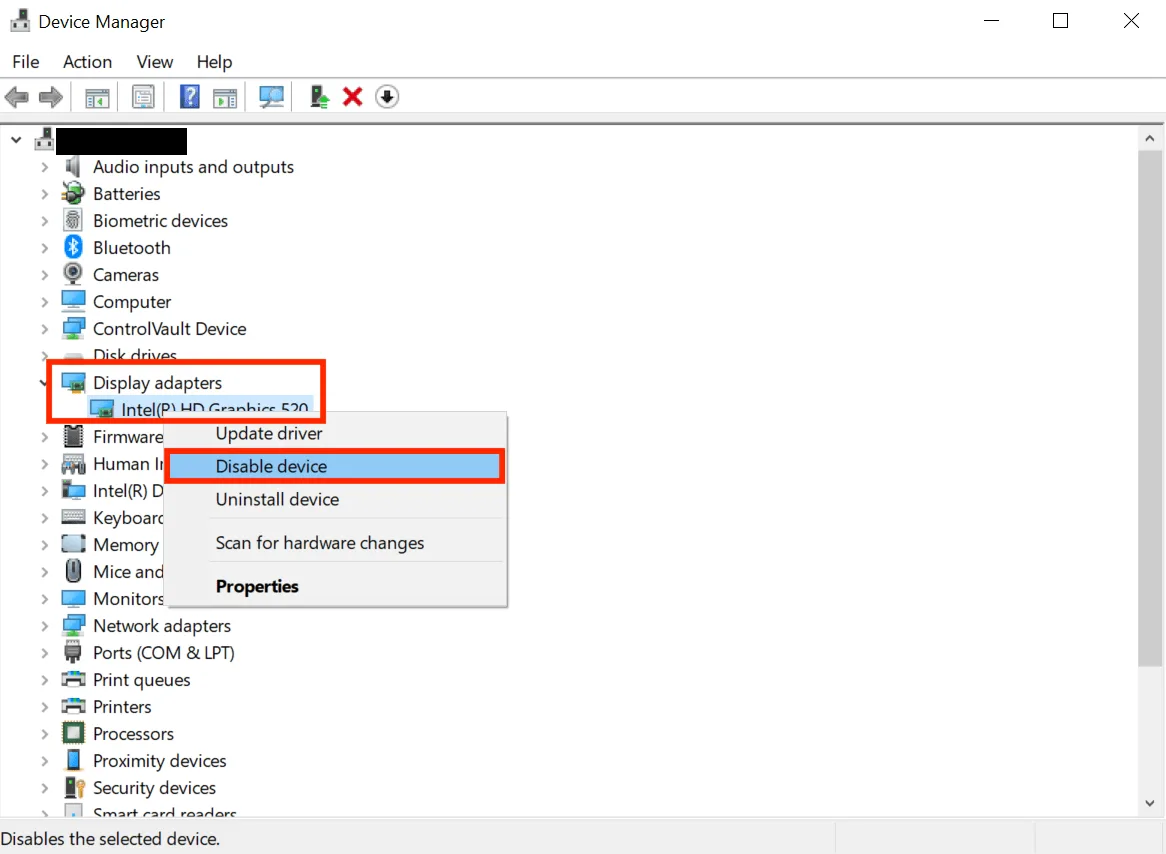Open the Properties sheet toolbar icon
The image size is (1166, 854).
143,97
